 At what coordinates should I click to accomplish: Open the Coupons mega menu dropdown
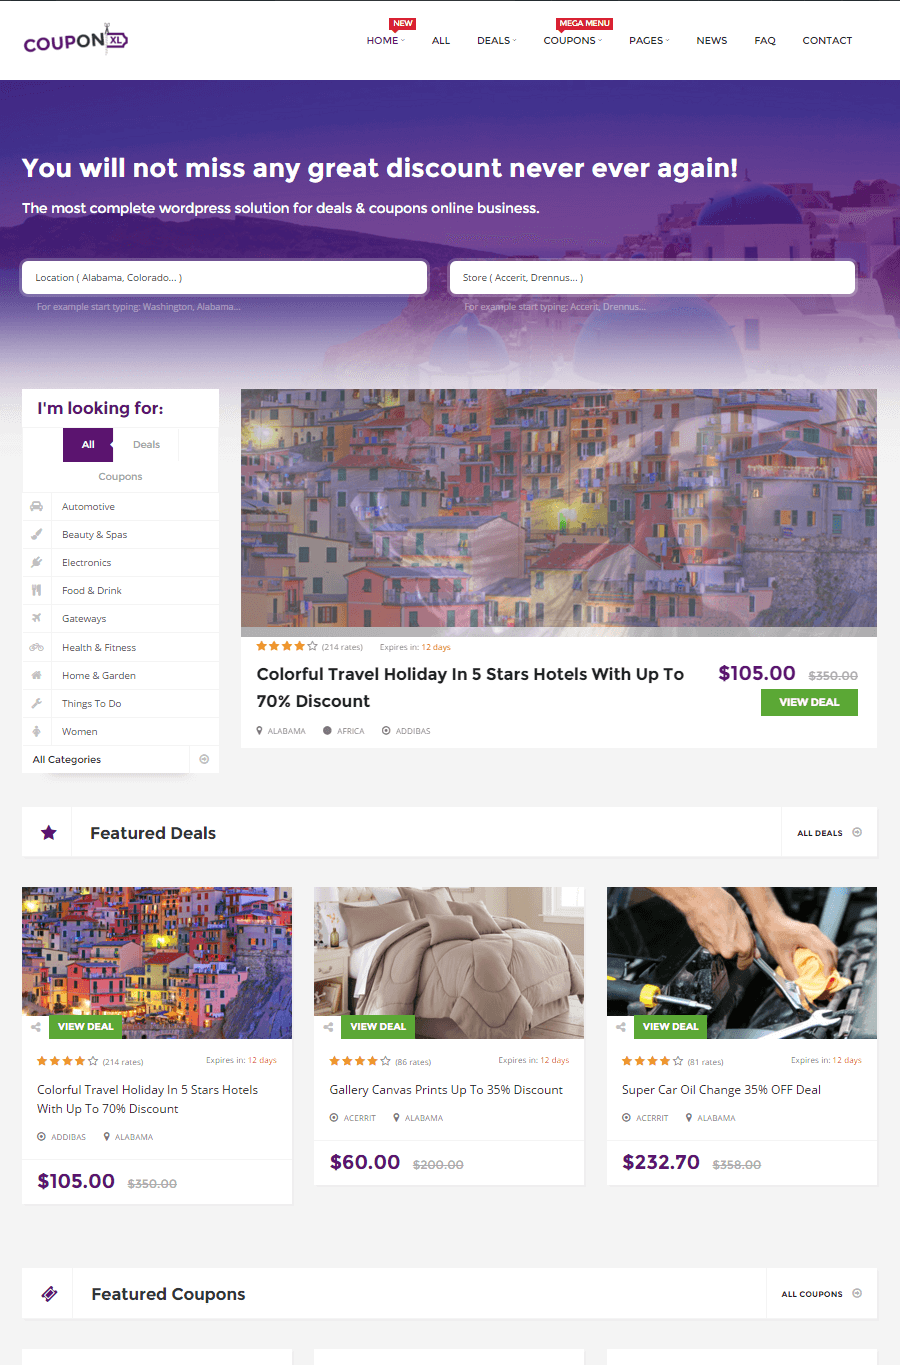point(573,40)
